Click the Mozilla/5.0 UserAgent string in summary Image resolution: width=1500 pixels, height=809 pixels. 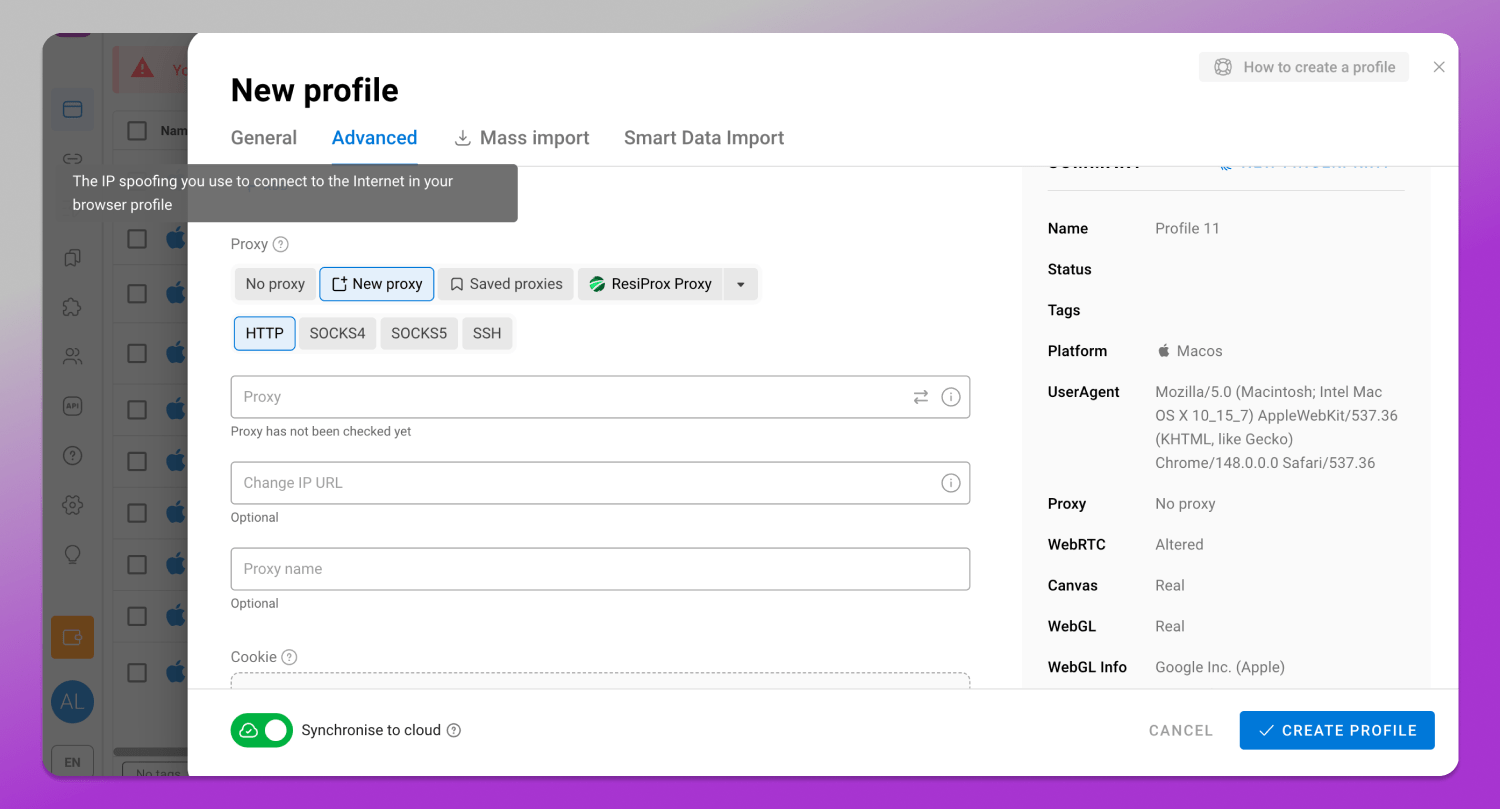(x=1276, y=428)
